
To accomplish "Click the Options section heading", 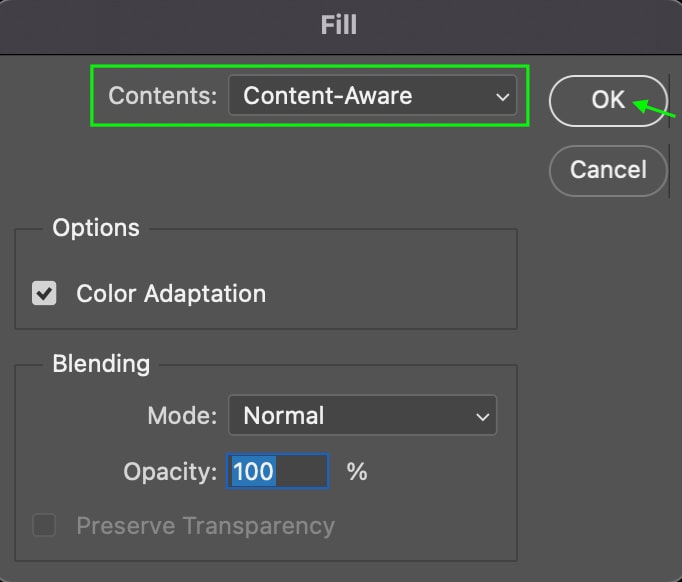I will tap(96, 228).
